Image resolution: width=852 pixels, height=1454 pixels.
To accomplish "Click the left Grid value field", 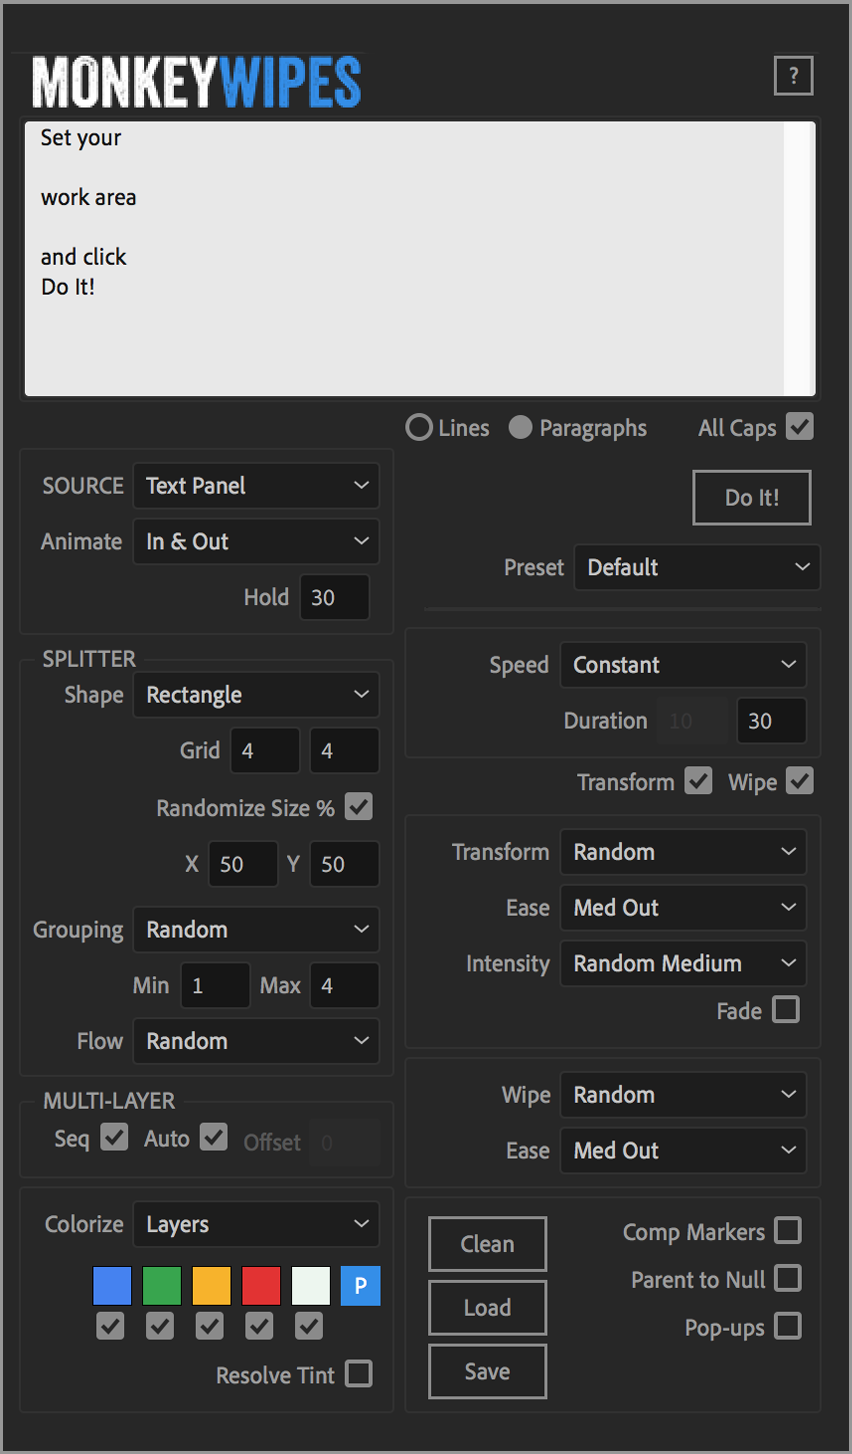I will (x=265, y=751).
